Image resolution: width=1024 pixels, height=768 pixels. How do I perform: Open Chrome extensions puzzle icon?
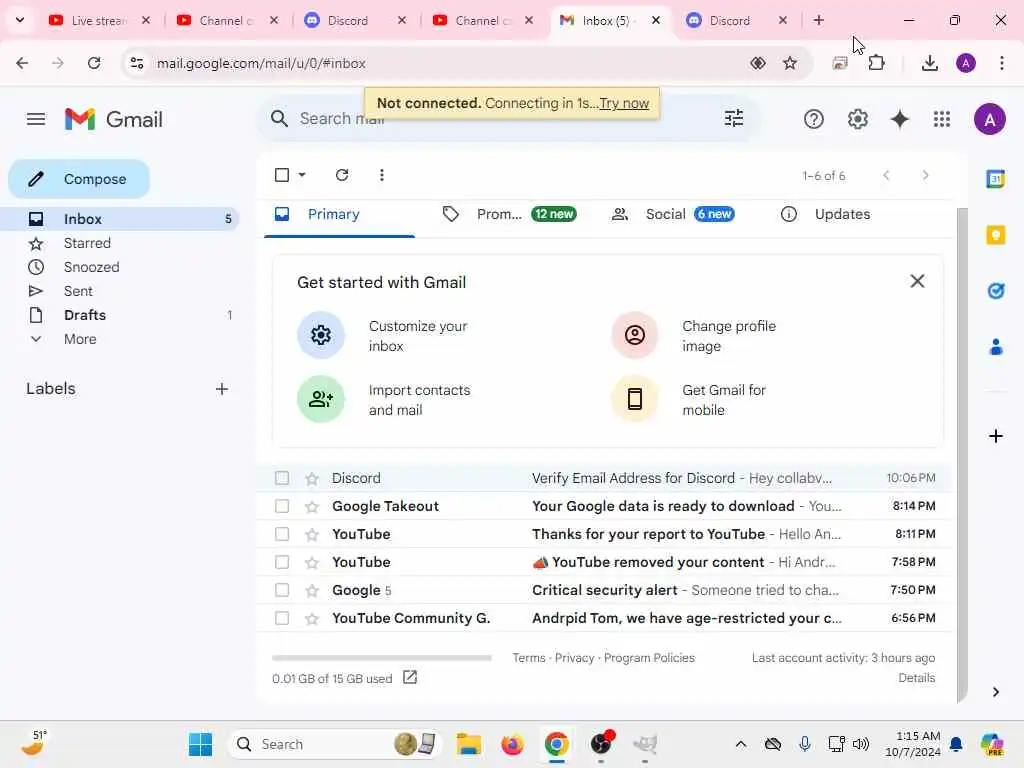pyautogui.click(x=876, y=63)
